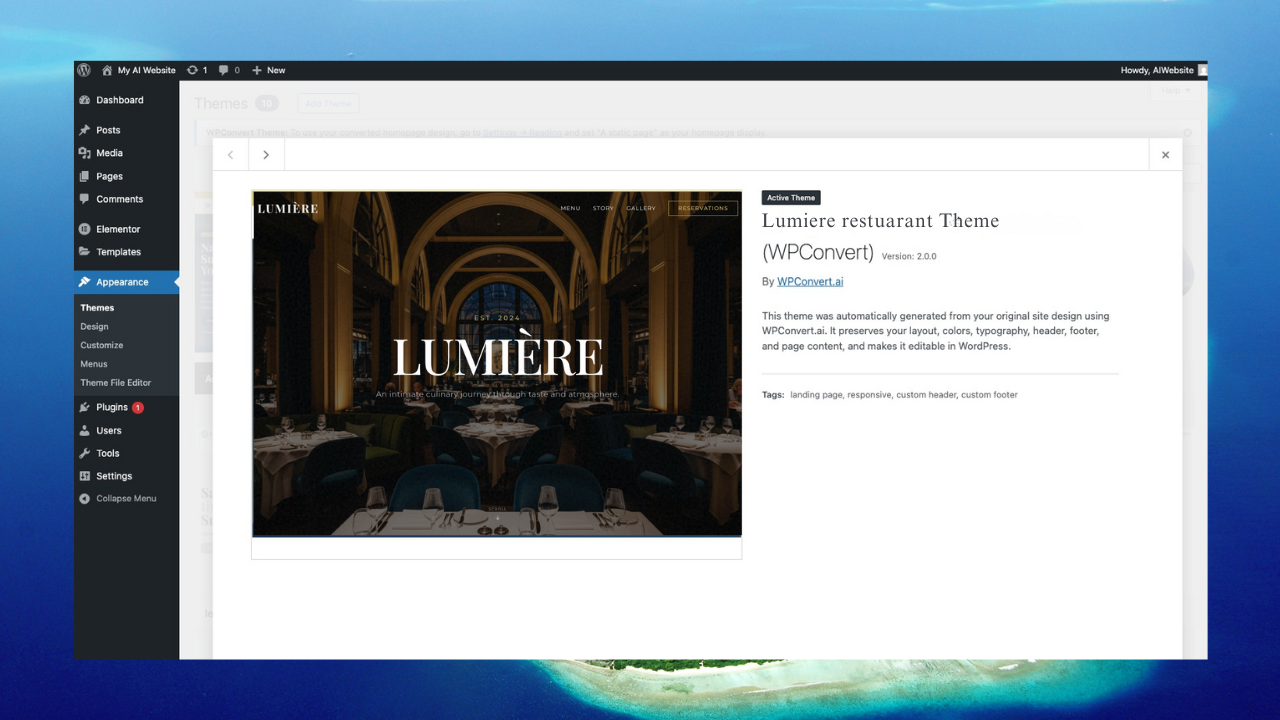Image resolution: width=1280 pixels, height=720 pixels.
Task: Click the Posts pin icon
Action: pos(85,130)
